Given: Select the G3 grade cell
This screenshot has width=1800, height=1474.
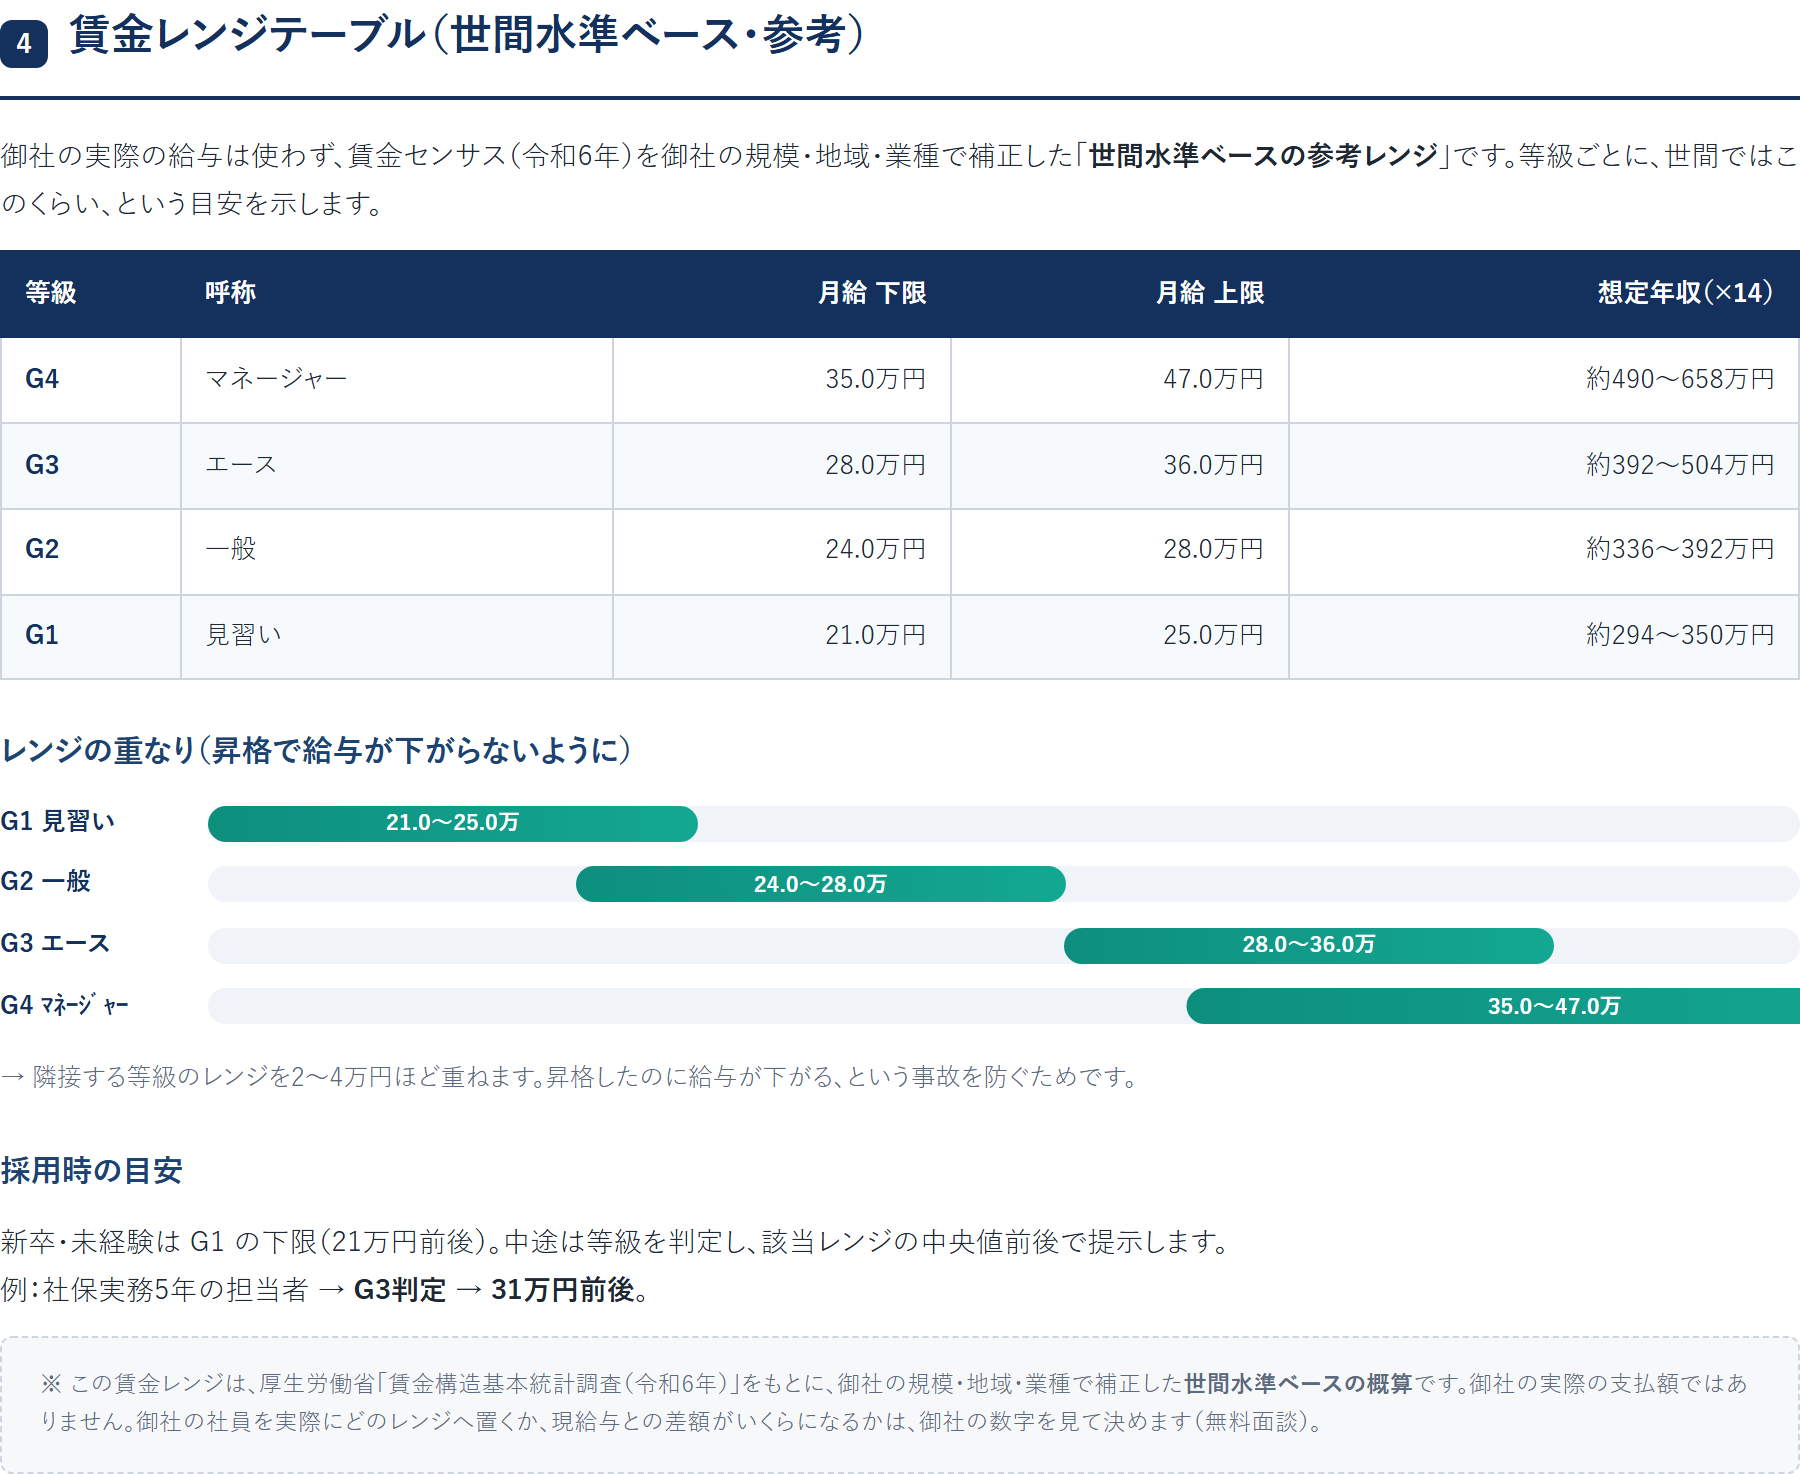Looking at the screenshot, I should point(90,466).
